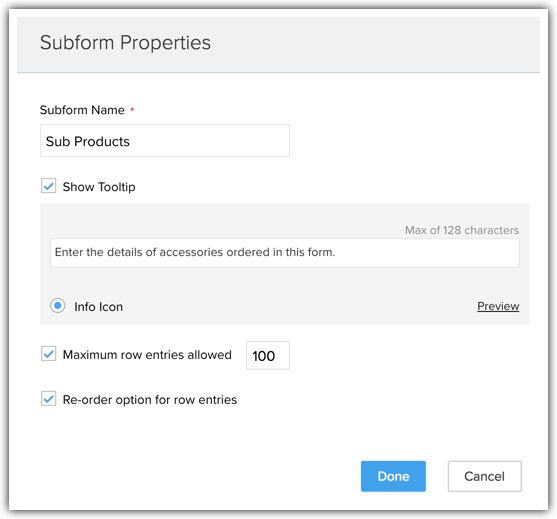The height and width of the screenshot is (519, 557).
Task: Select the Info Icon radio button
Action: pos(58,306)
